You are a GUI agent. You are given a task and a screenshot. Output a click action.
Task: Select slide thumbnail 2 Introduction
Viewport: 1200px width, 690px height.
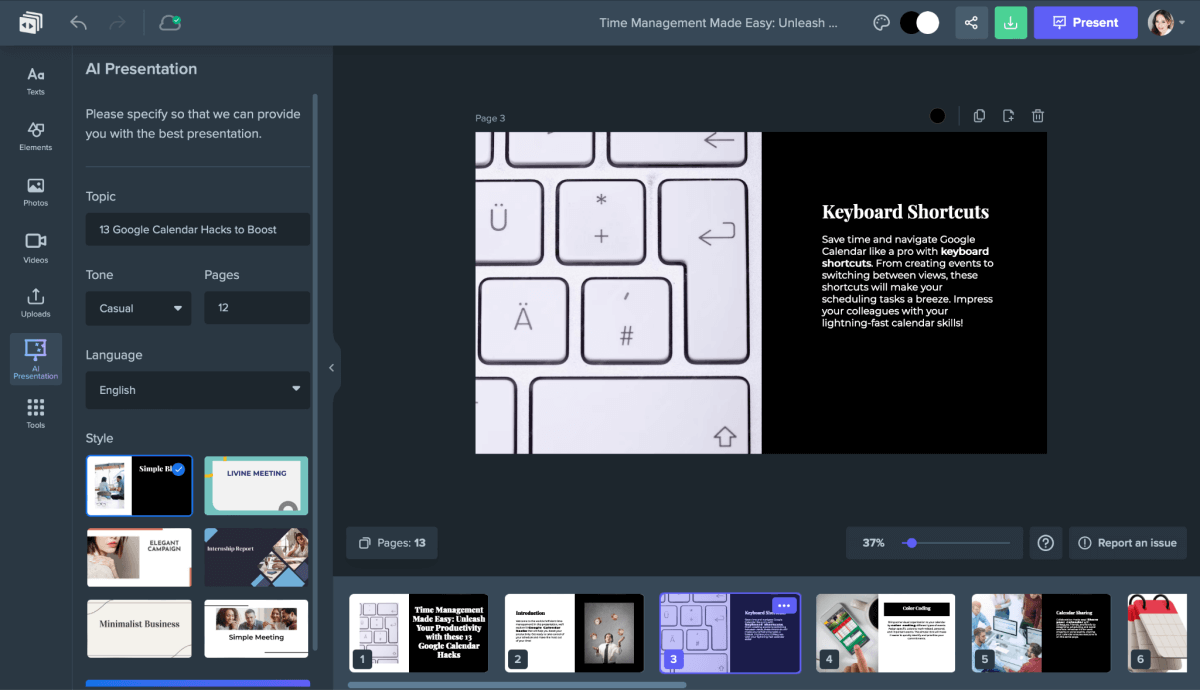point(574,633)
